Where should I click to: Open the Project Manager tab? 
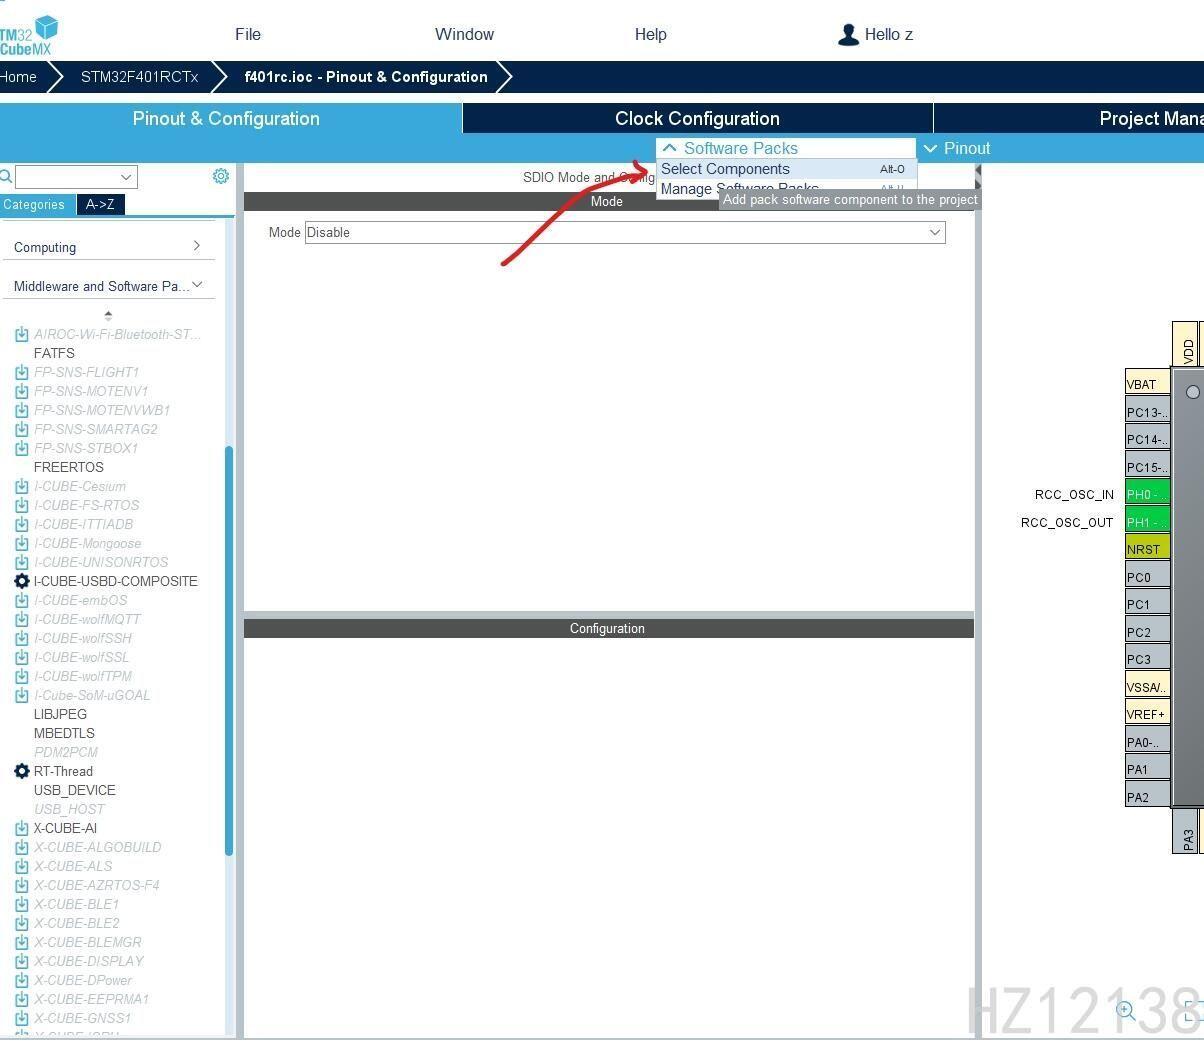coord(1069,118)
